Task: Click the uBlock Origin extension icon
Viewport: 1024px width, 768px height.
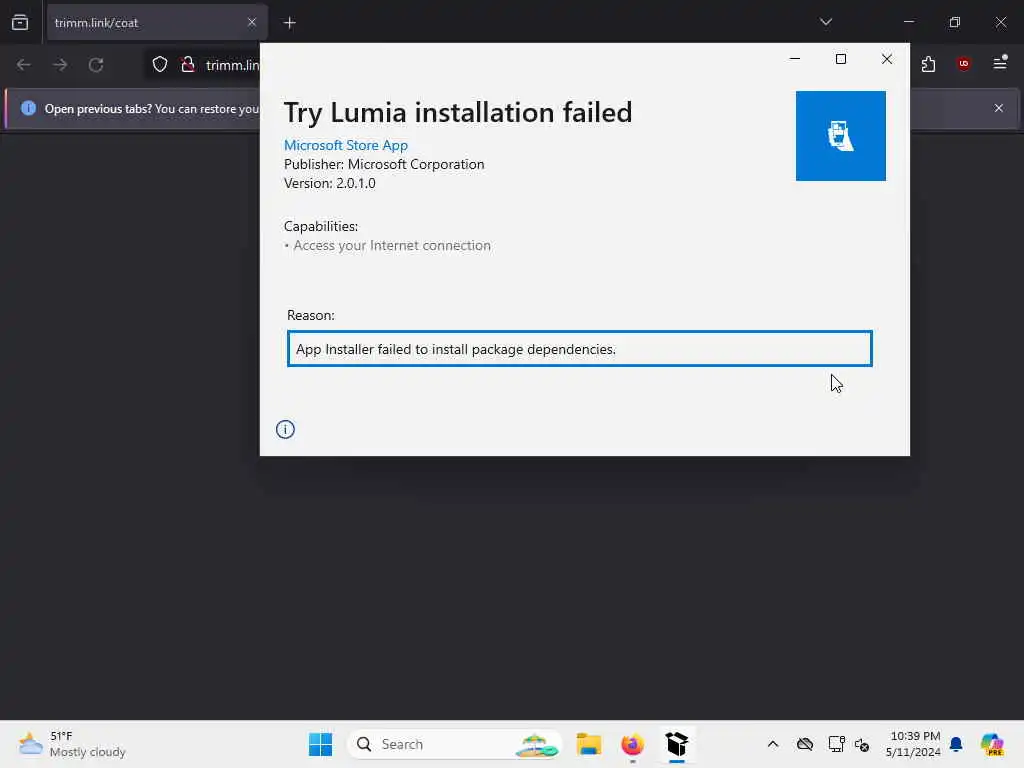Action: [963, 64]
